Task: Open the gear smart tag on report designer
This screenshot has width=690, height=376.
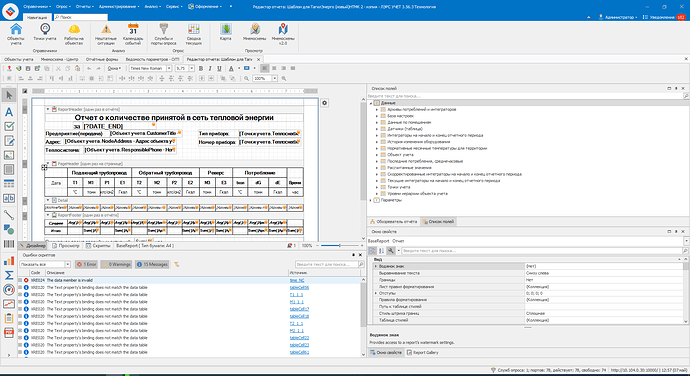Action: coord(324,103)
